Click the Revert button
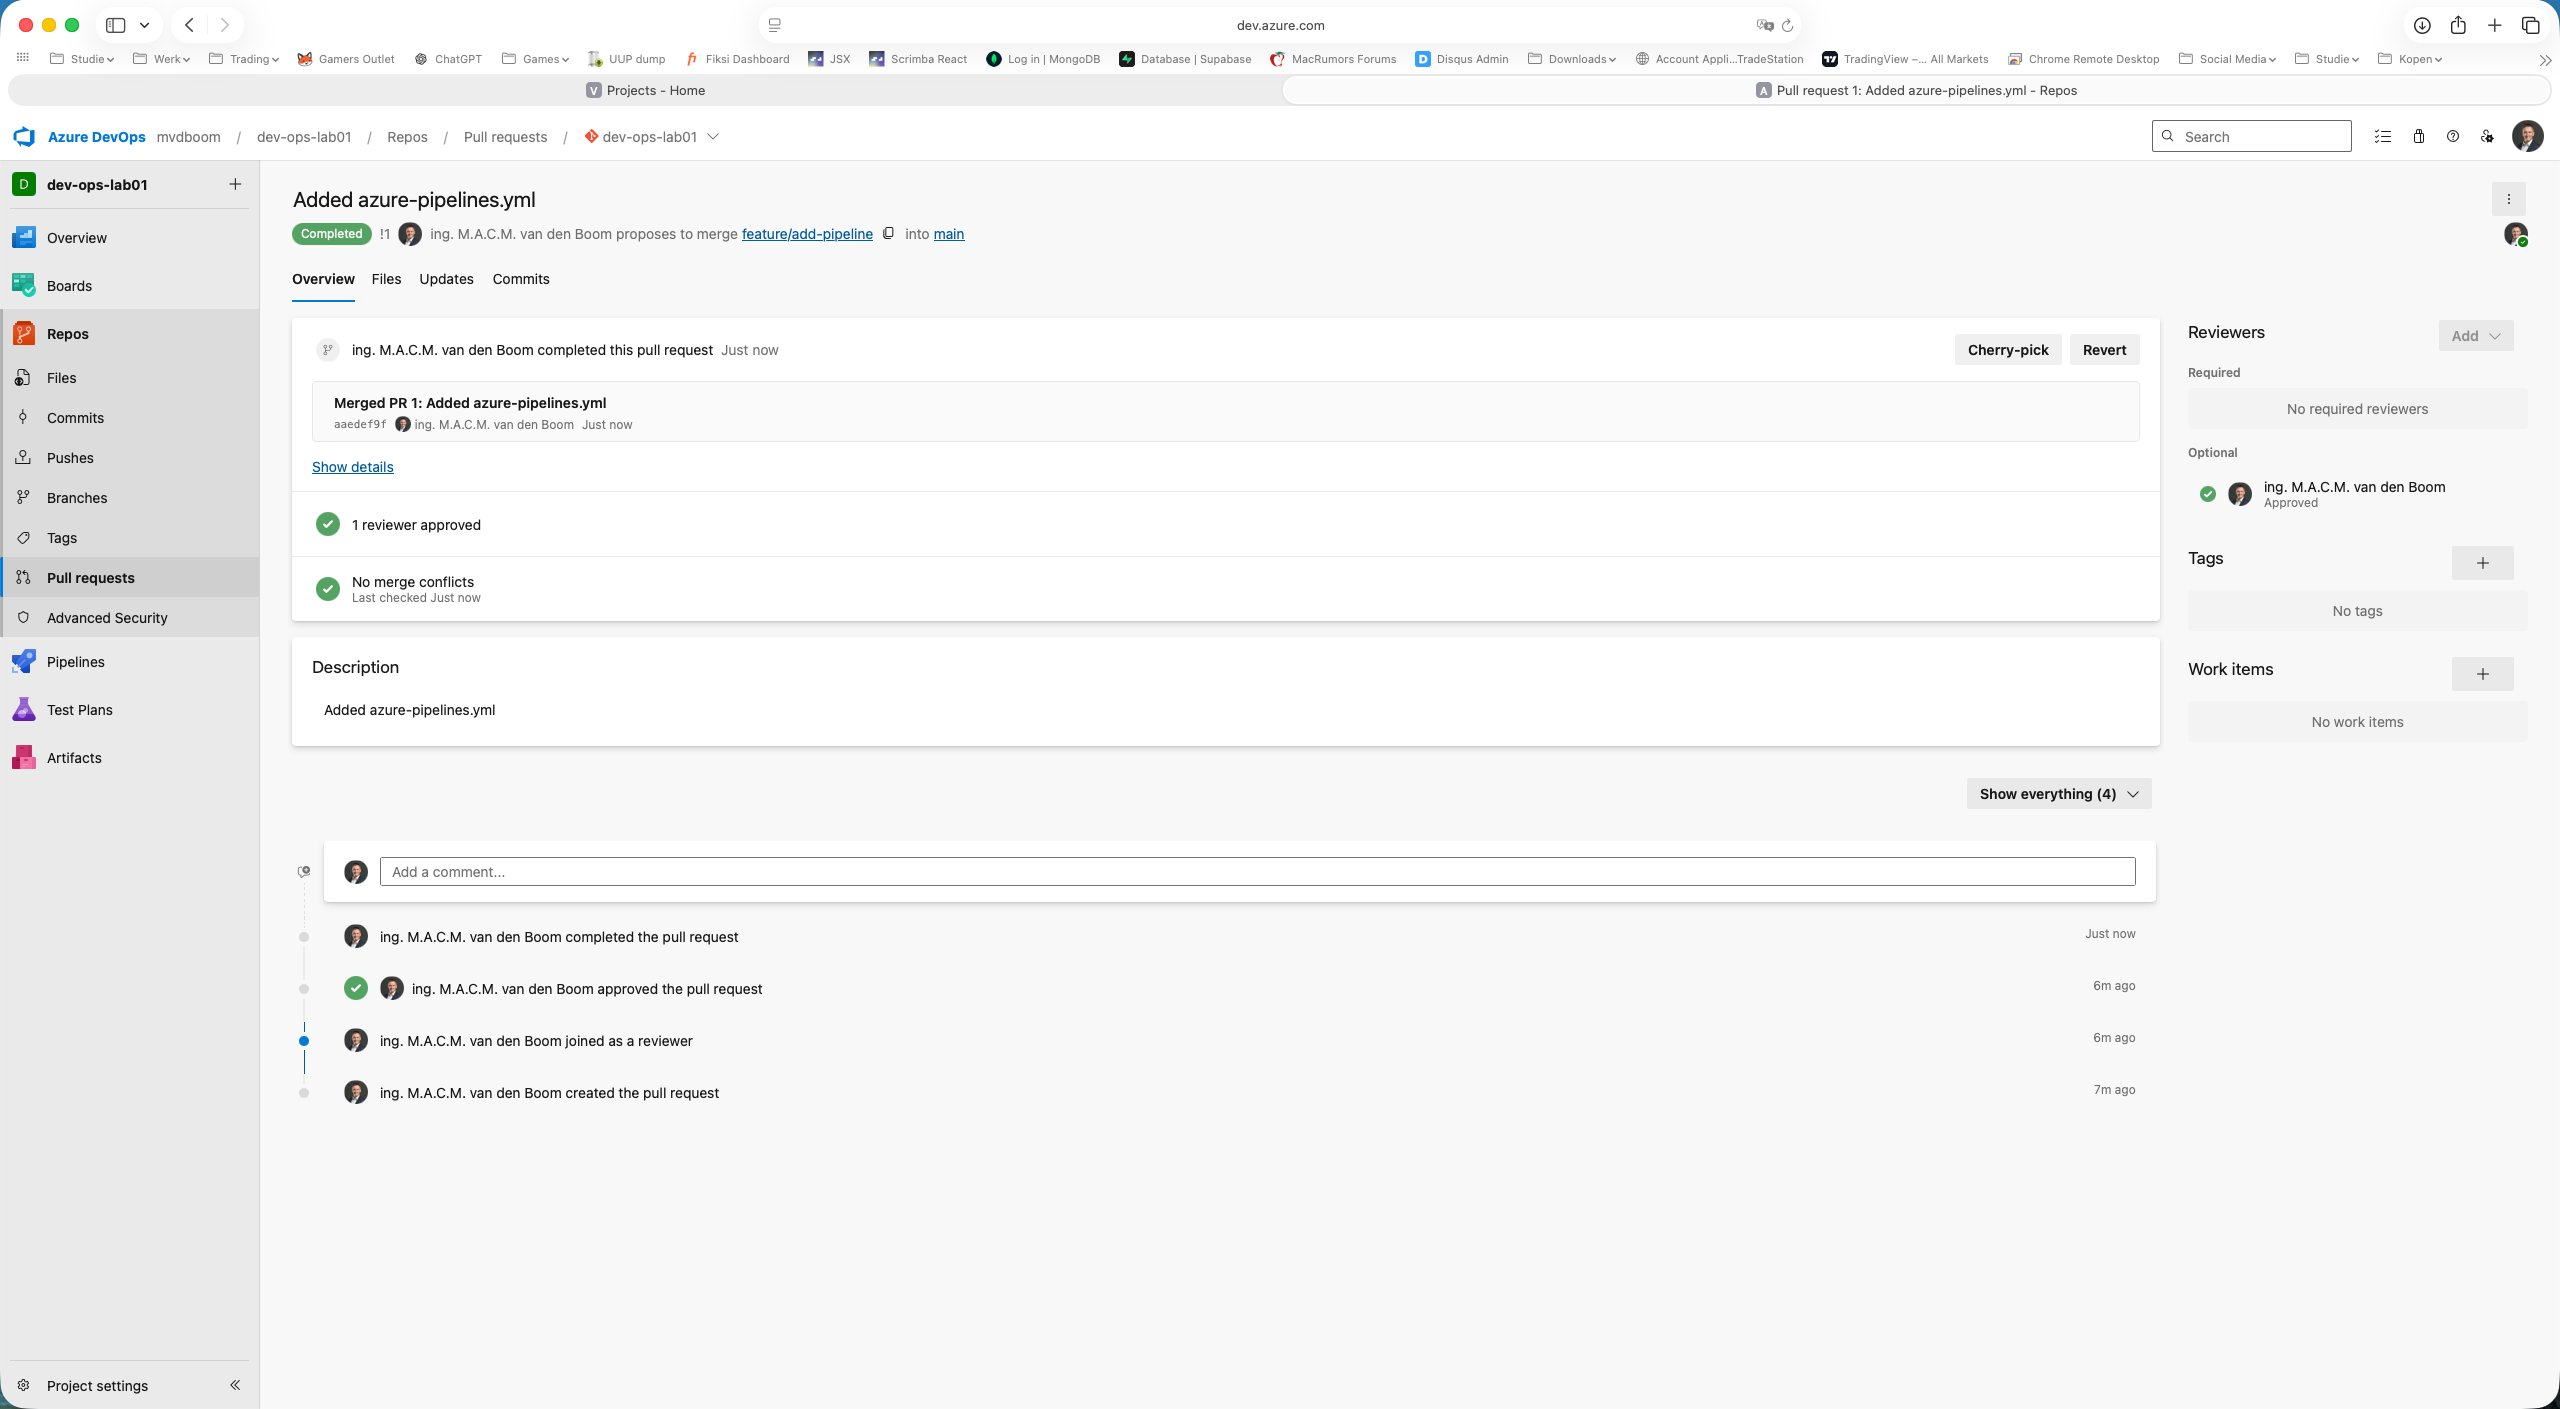The height and width of the screenshot is (1409, 2560). pyautogui.click(x=2103, y=349)
